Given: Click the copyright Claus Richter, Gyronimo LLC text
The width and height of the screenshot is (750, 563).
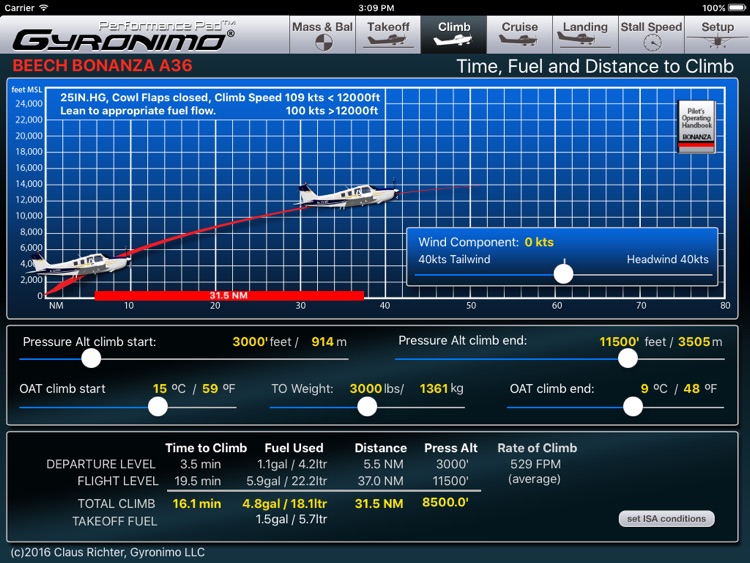Looking at the screenshot, I should pos(108,552).
